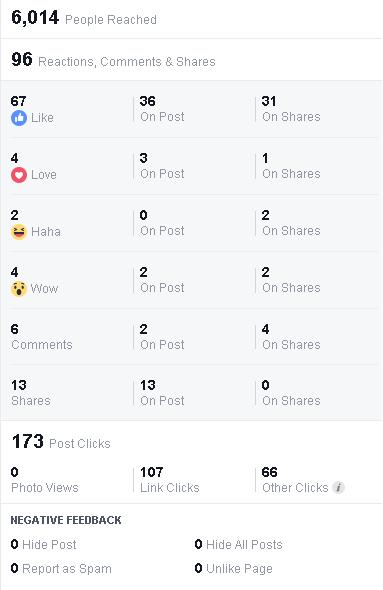
Task: Open the 6,014 People Reached figure
Action: 84,18
